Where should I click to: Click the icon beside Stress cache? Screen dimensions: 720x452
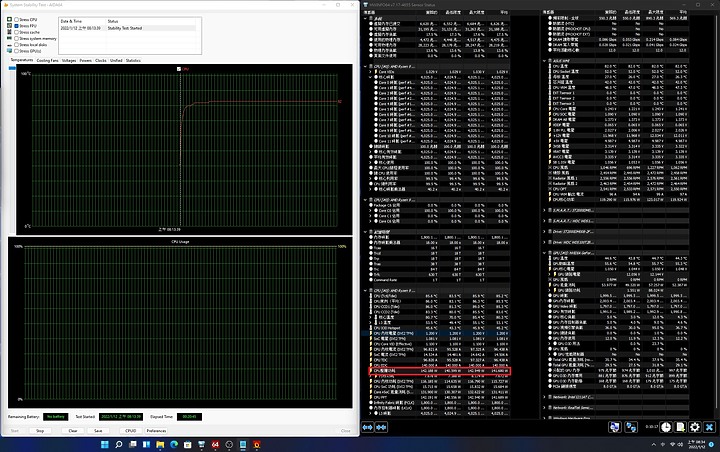[x=10, y=32]
